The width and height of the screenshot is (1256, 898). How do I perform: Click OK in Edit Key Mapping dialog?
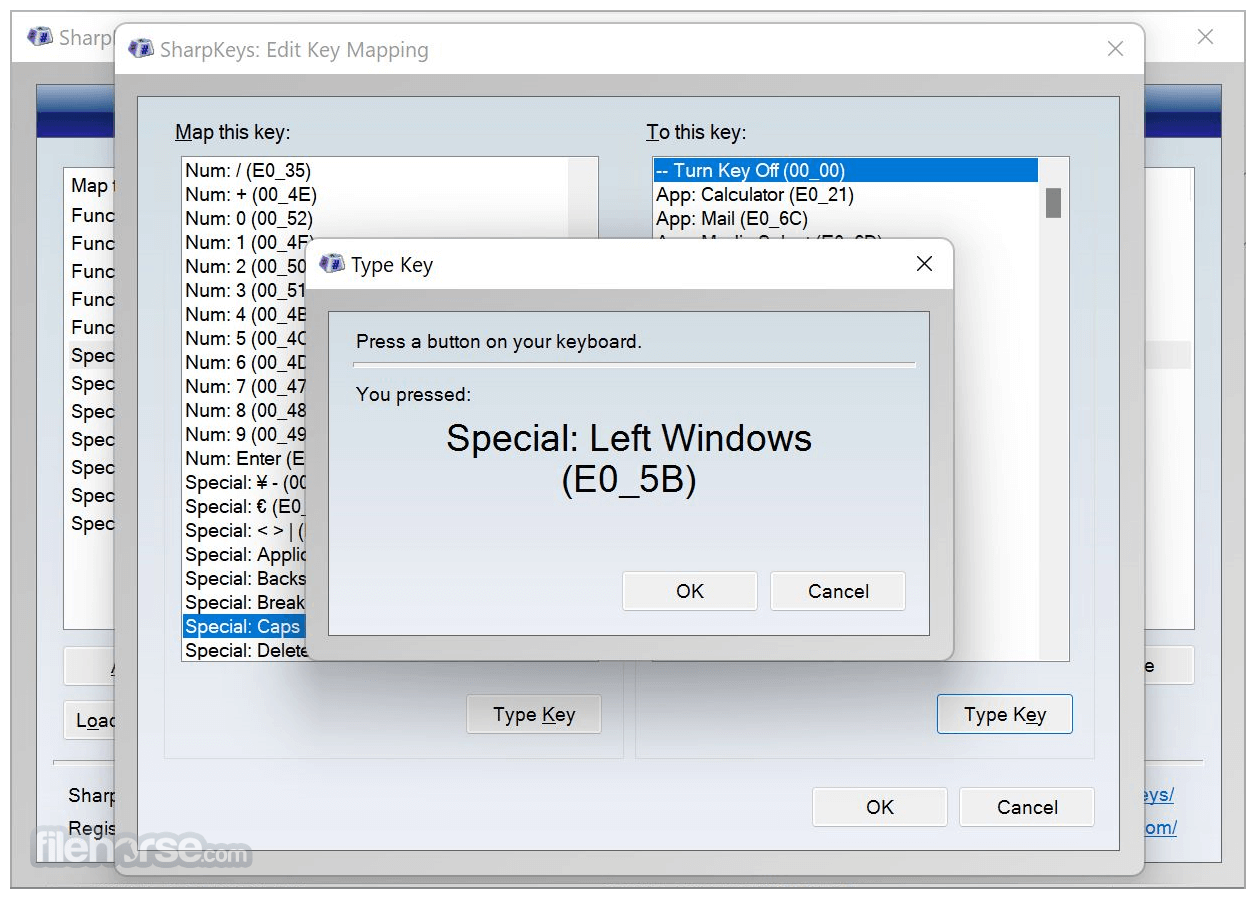880,807
